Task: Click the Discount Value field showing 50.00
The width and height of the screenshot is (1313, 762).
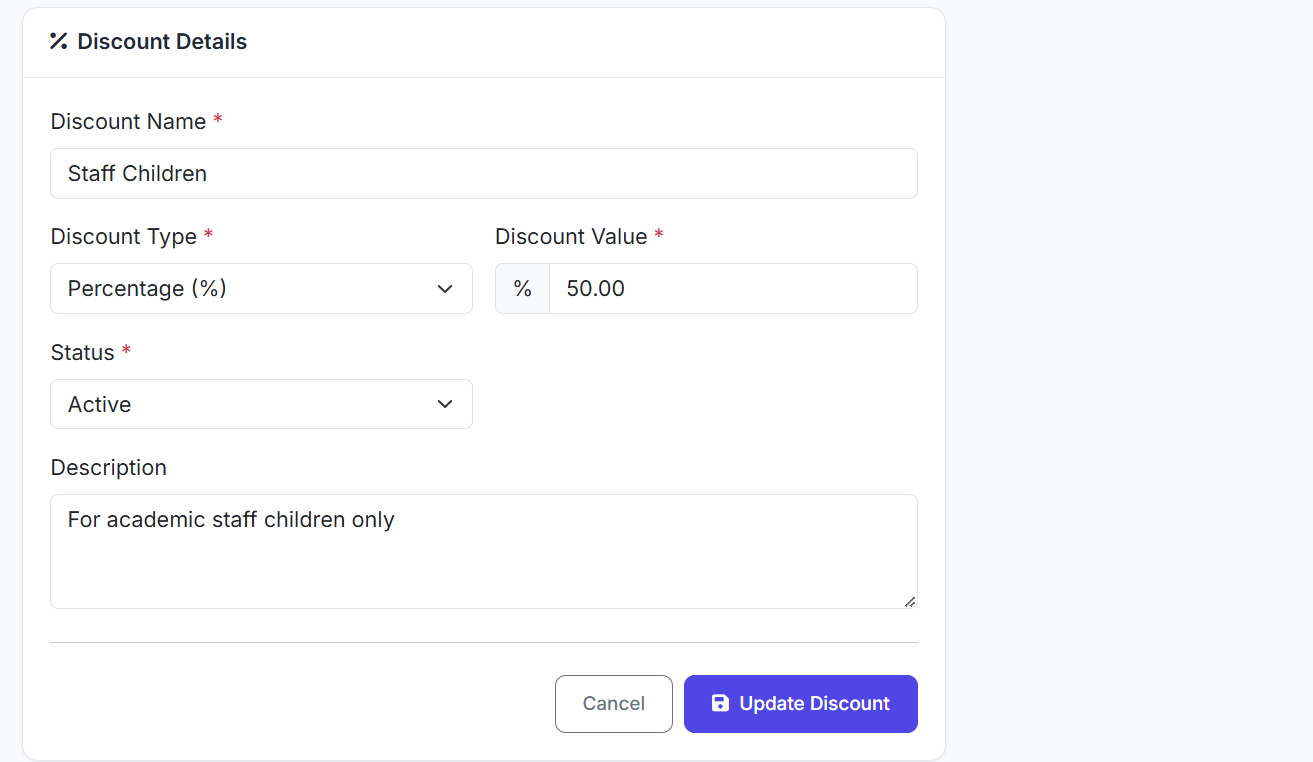Action: coord(732,289)
